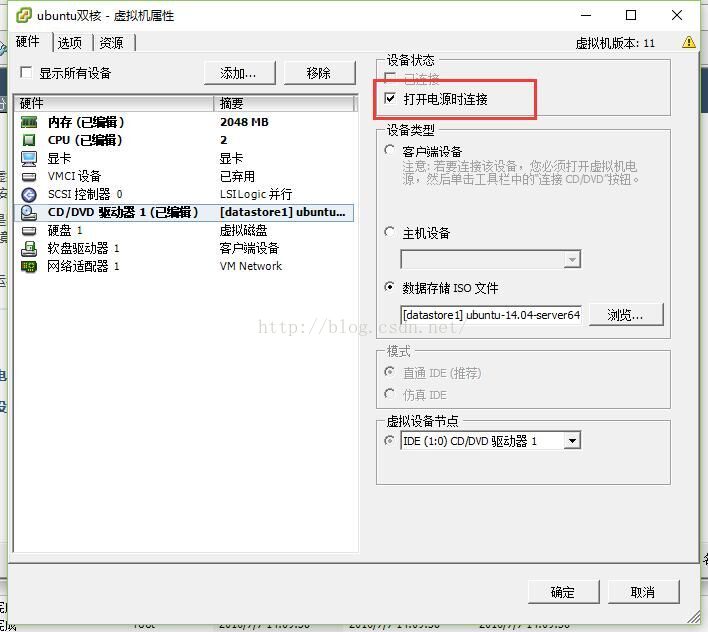Click the 硬件 column header

click(x=114, y=103)
